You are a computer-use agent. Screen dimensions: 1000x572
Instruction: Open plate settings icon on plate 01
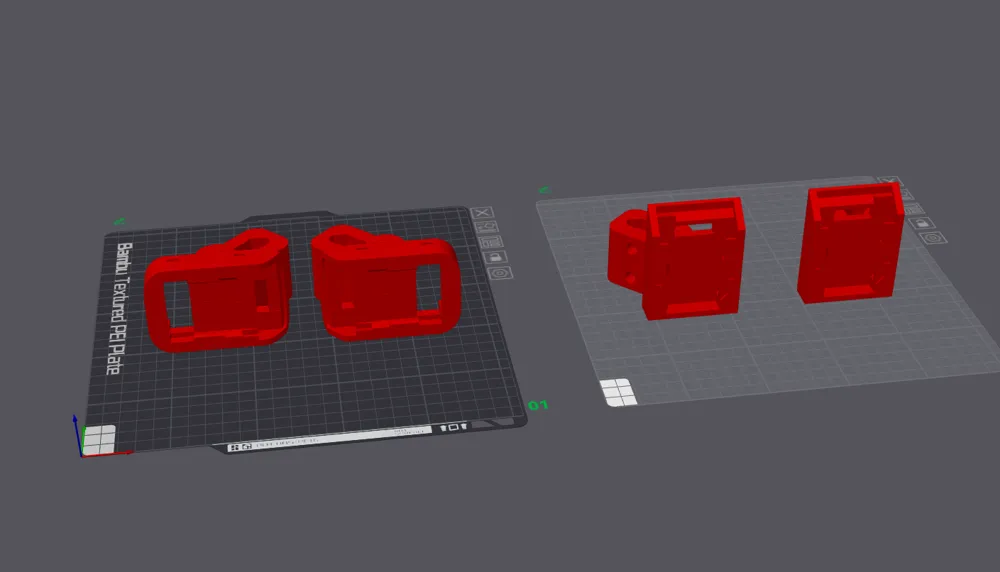(500, 272)
